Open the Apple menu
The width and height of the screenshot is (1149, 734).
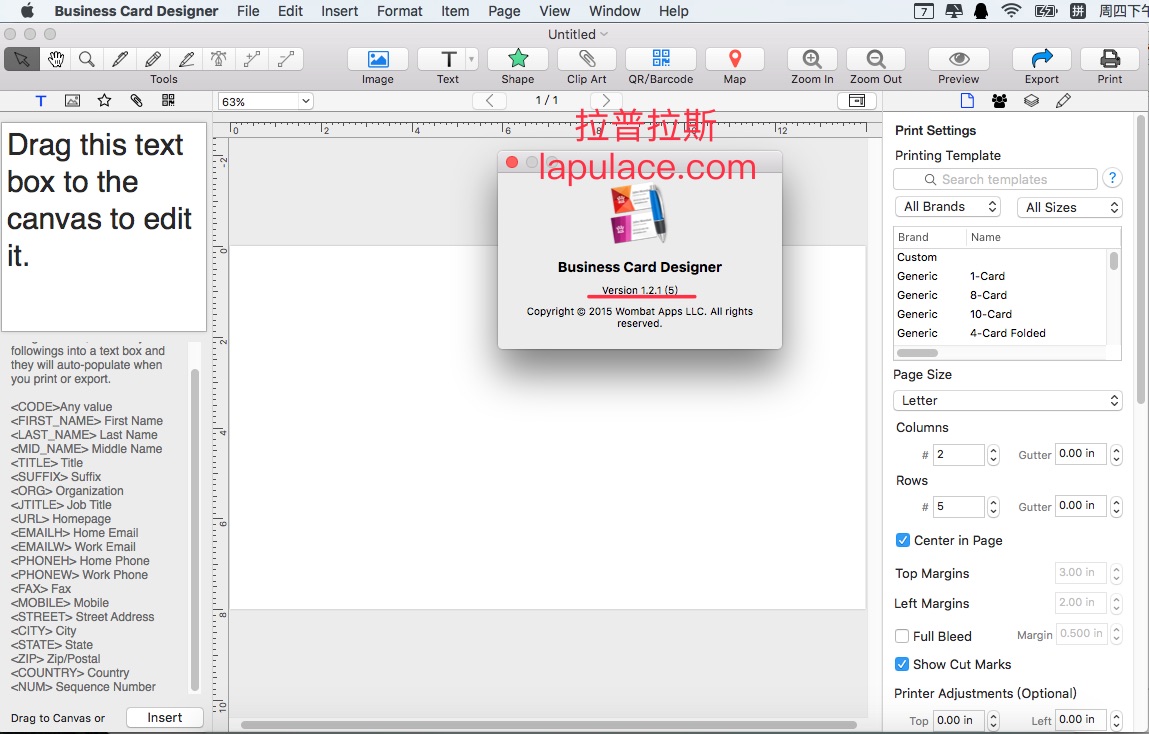(28, 11)
